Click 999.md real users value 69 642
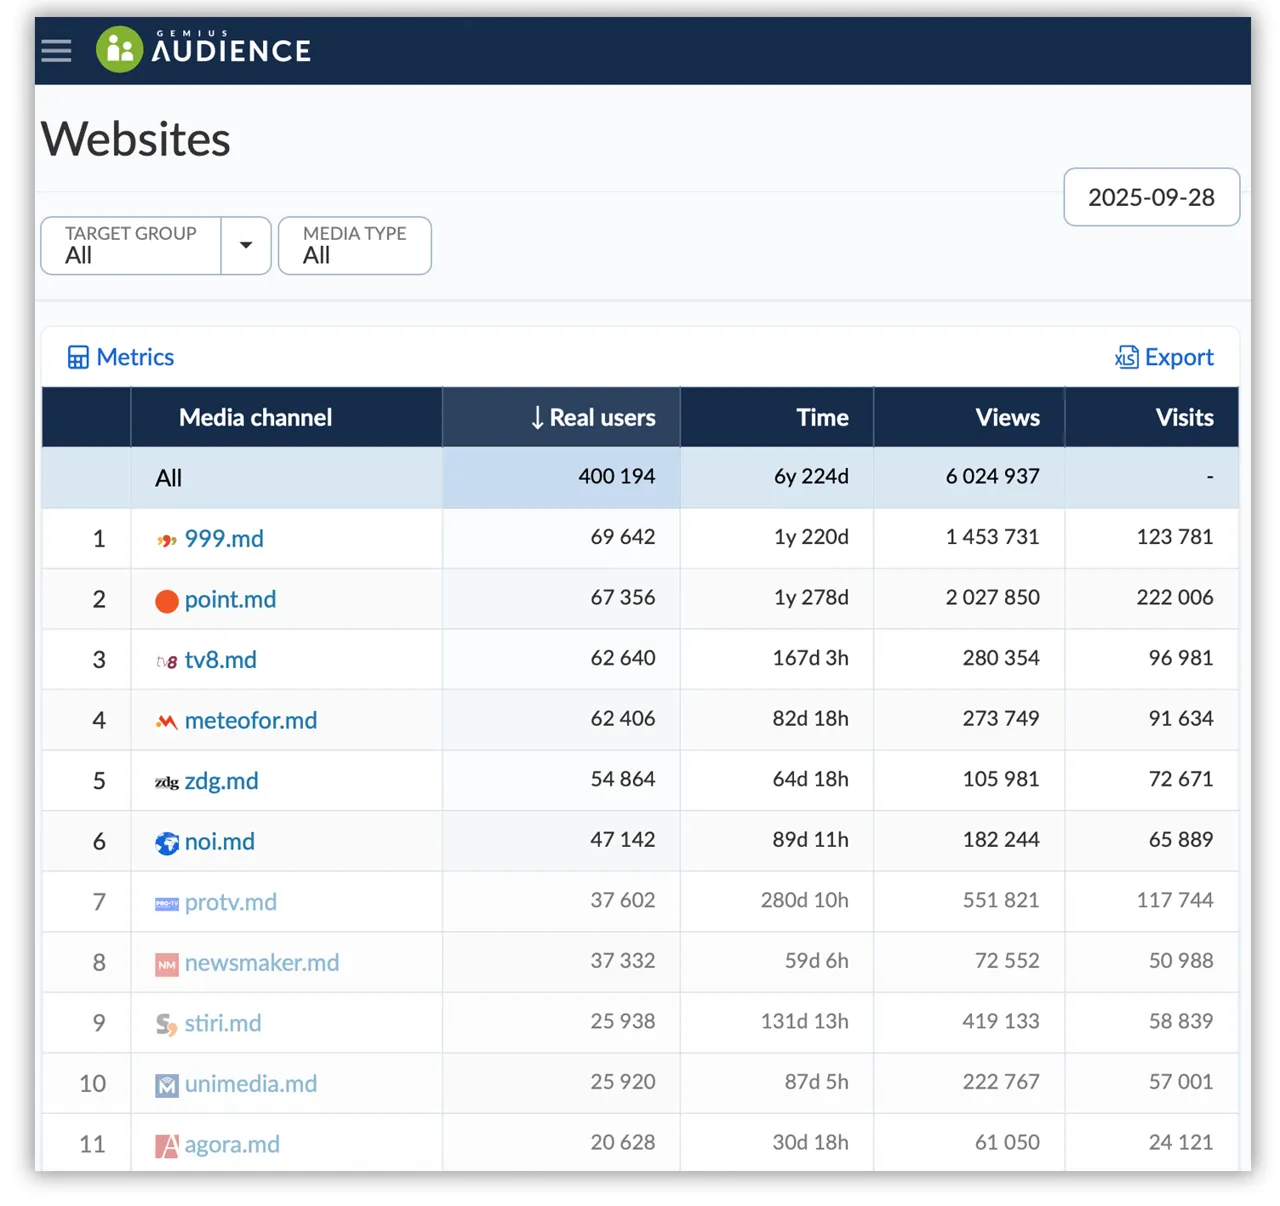Viewport: 1280px width, 1206px height. pyautogui.click(x=623, y=537)
